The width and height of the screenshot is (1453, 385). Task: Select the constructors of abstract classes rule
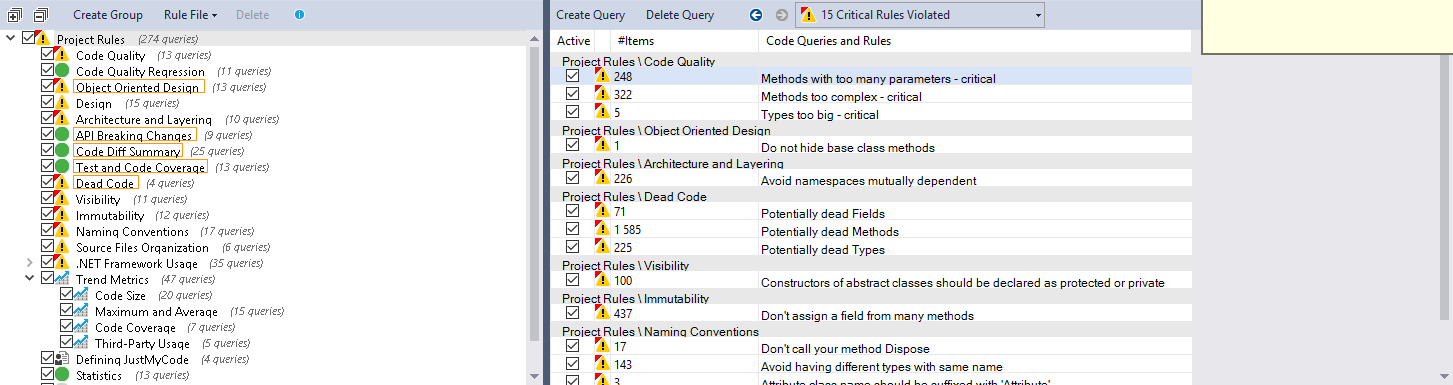[x=962, y=282]
